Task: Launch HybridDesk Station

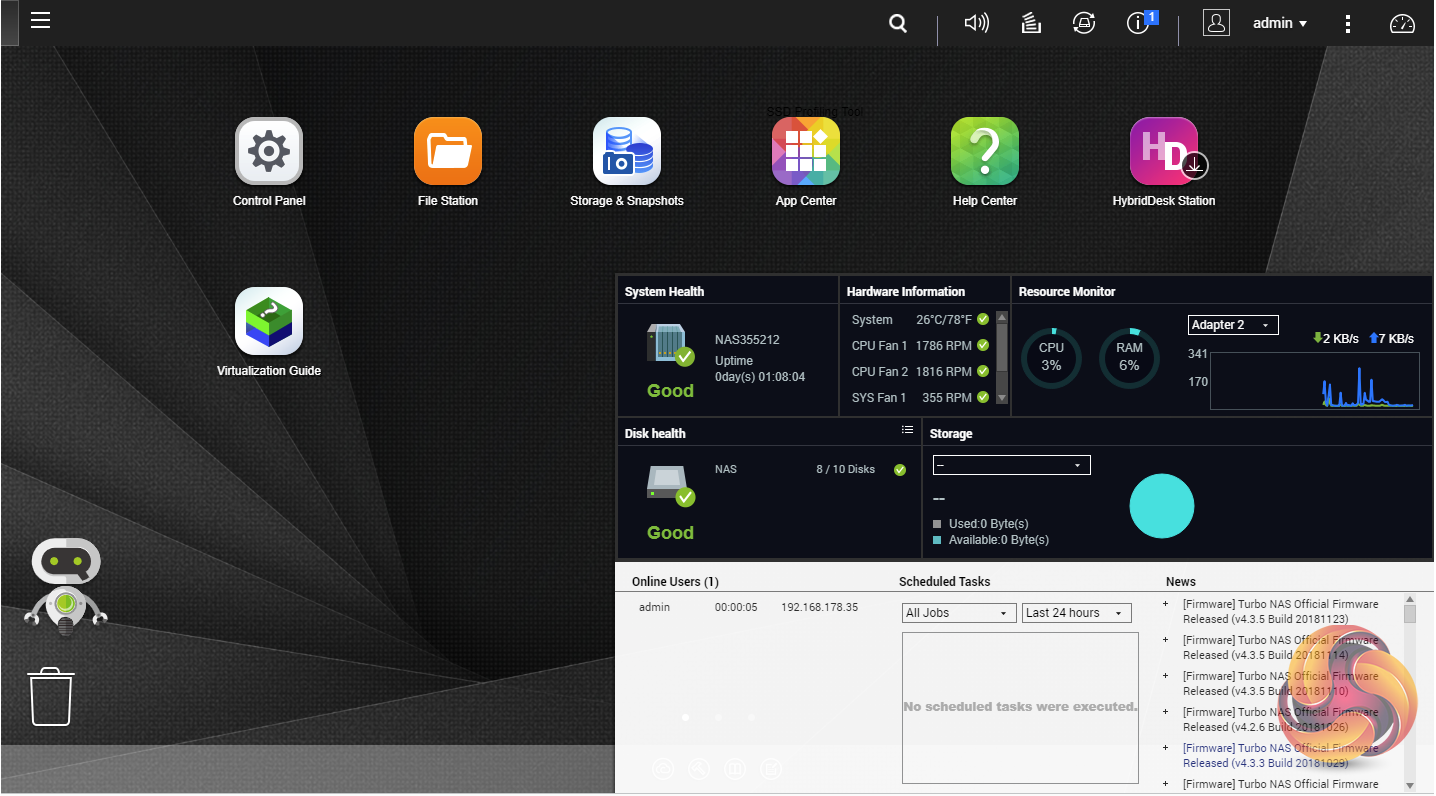Action: [1163, 152]
